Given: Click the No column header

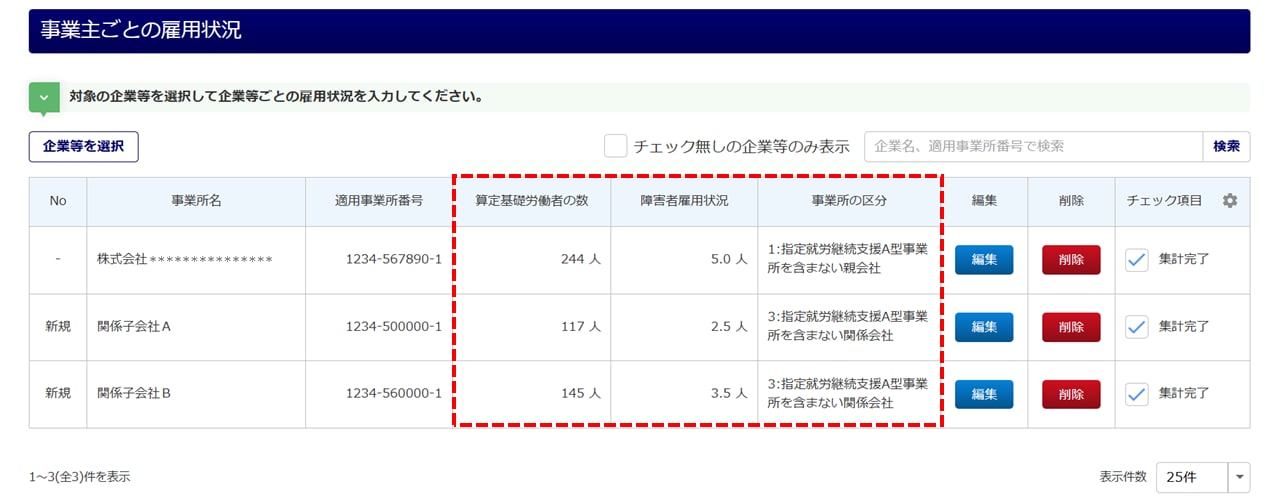Looking at the screenshot, I should (x=58, y=201).
